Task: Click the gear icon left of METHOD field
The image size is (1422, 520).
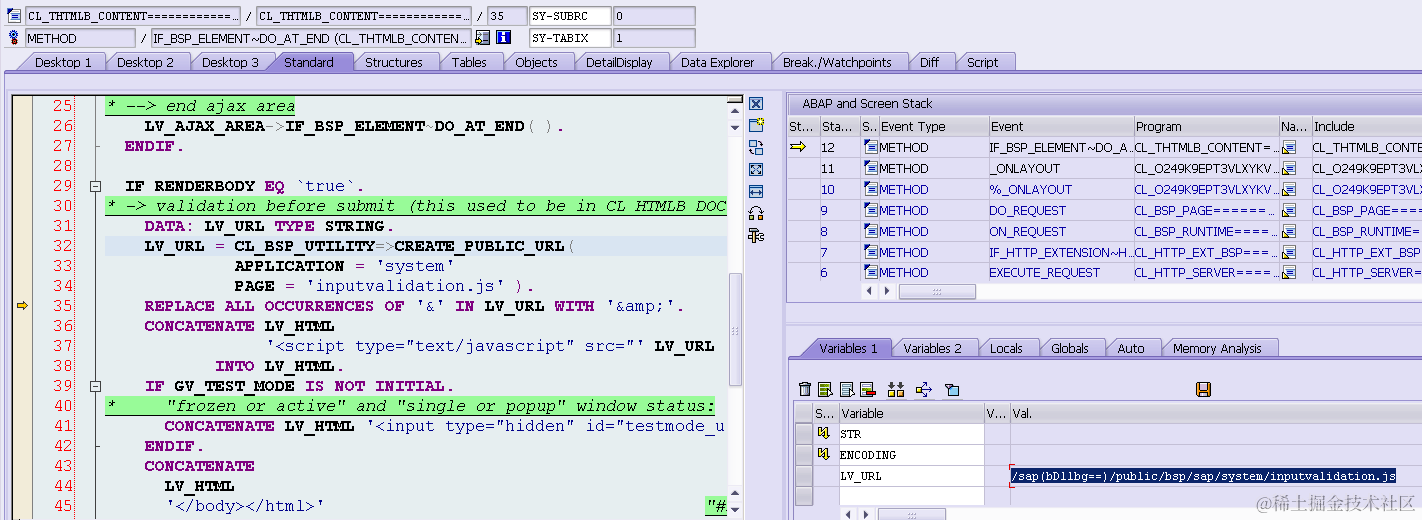Action: [14, 37]
